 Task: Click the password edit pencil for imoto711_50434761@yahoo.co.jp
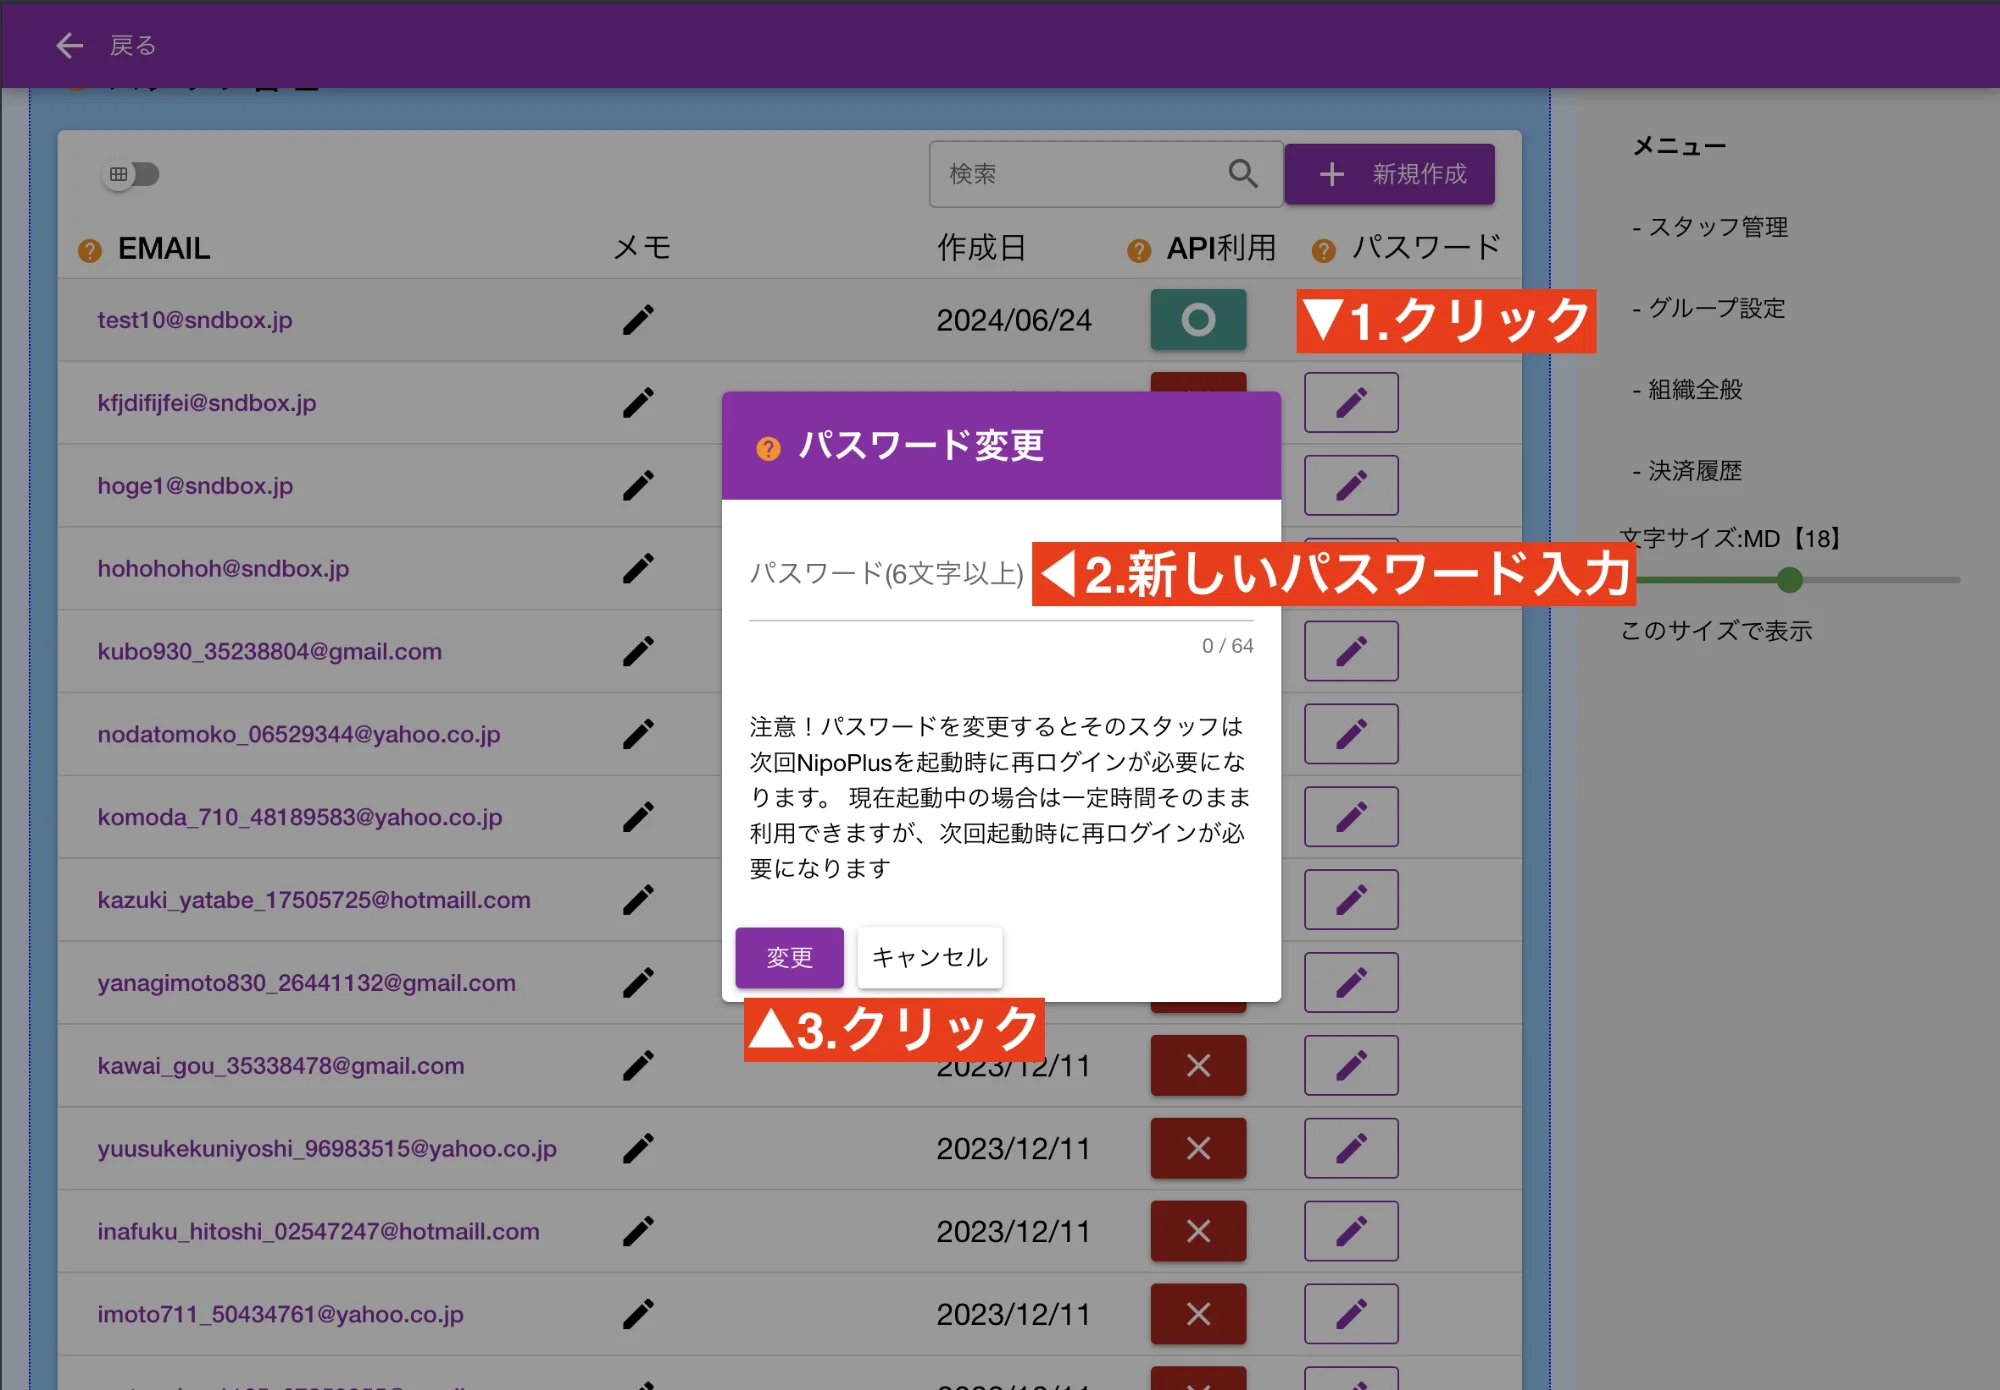pyautogui.click(x=1351, y=1314)
